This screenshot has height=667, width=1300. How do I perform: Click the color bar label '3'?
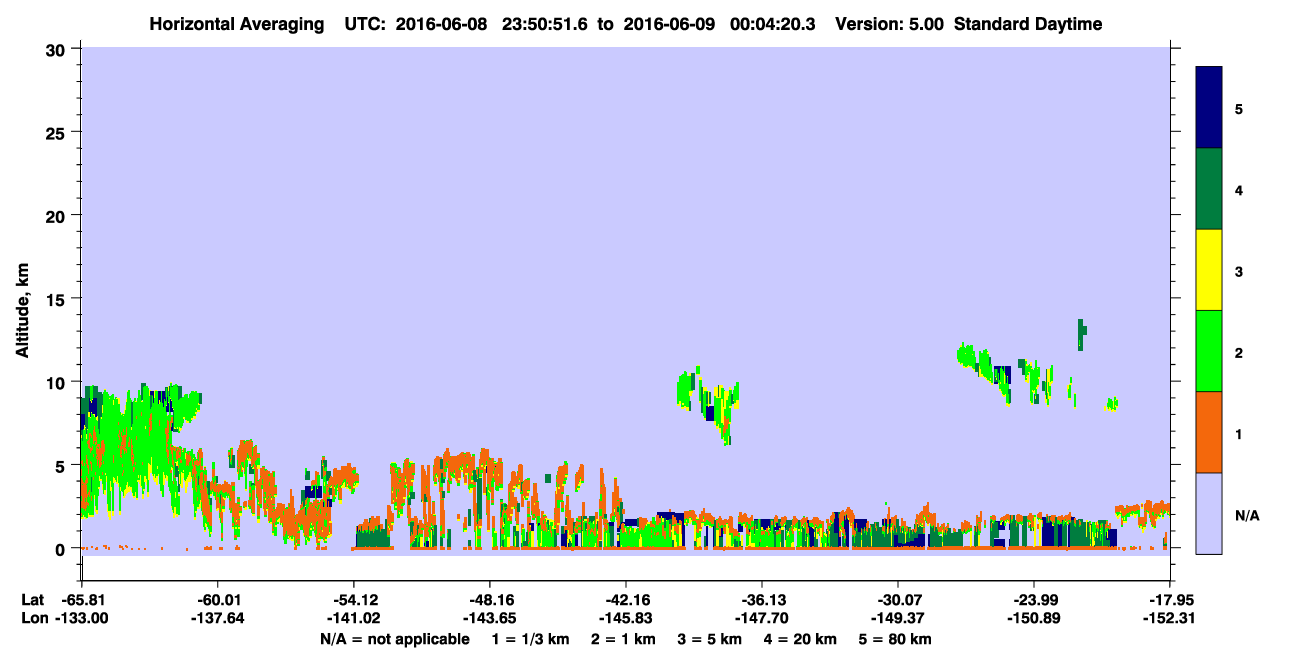(x=1239, y=271)
